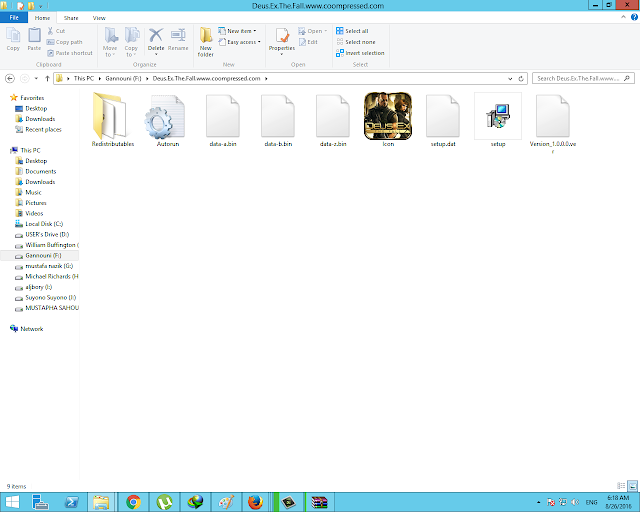Select the Redistributables folder
640x512 pixels.
pyautogui.click(x=113, y=119)
